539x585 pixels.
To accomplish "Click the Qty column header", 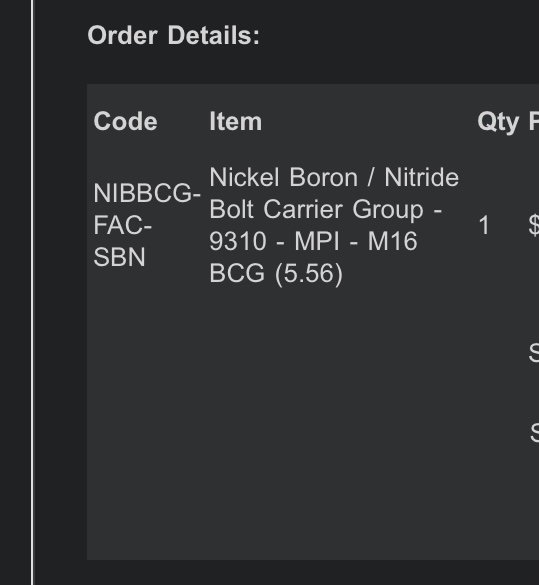I will [498, 122].
